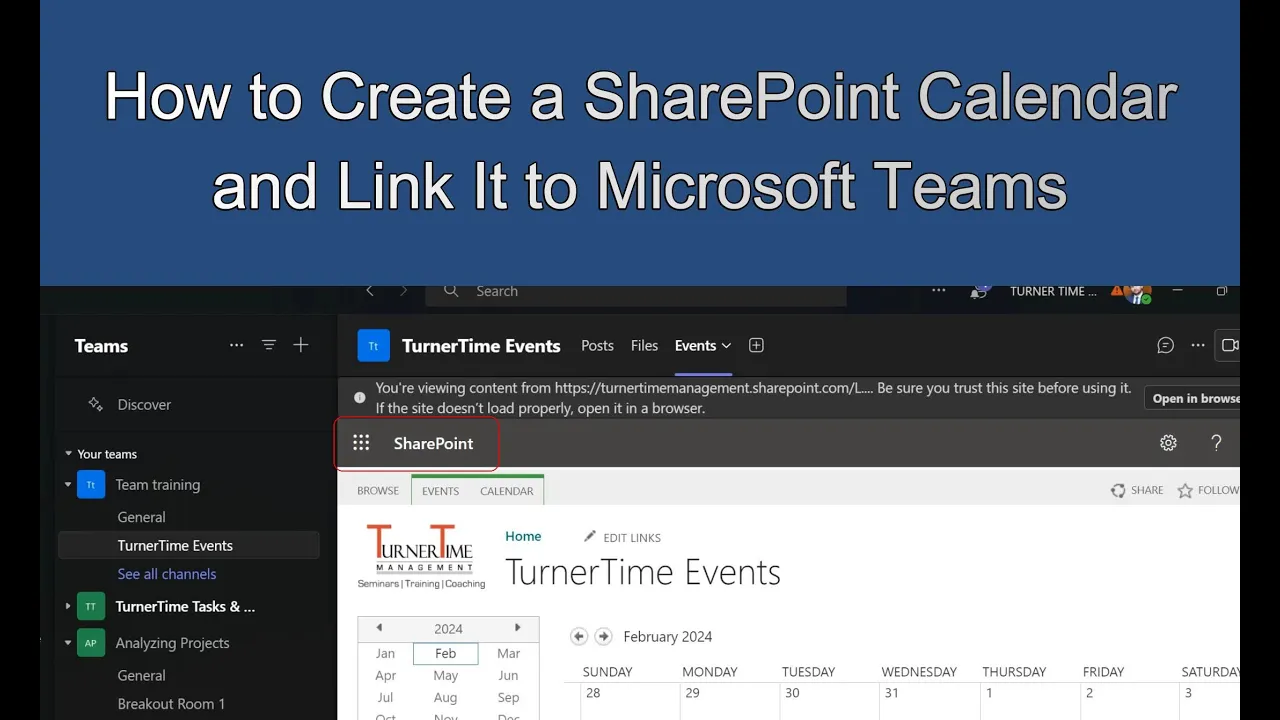Click the Teams forward navigation arrow
Viewport: 1280px width, 720px height.
404,291
